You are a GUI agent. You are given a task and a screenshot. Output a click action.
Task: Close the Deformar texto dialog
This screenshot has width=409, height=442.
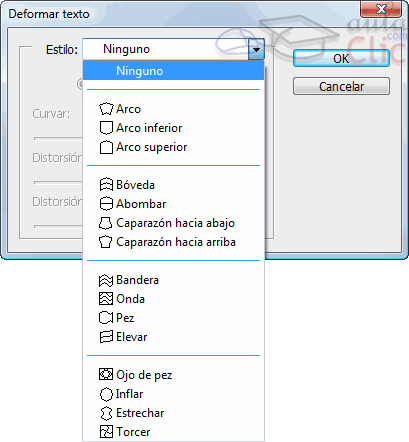pos(381,9)
